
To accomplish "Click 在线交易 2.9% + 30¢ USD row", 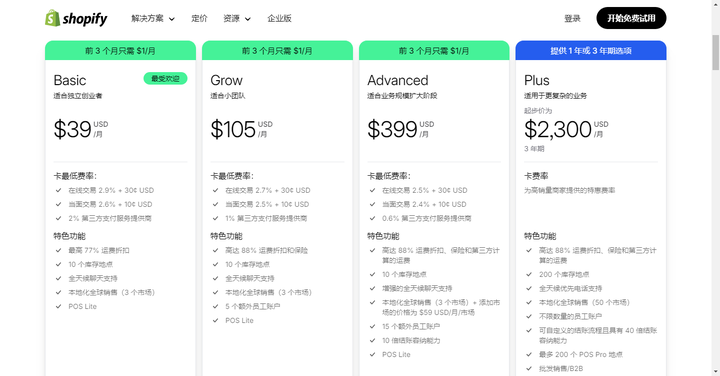I will point(111,190).
